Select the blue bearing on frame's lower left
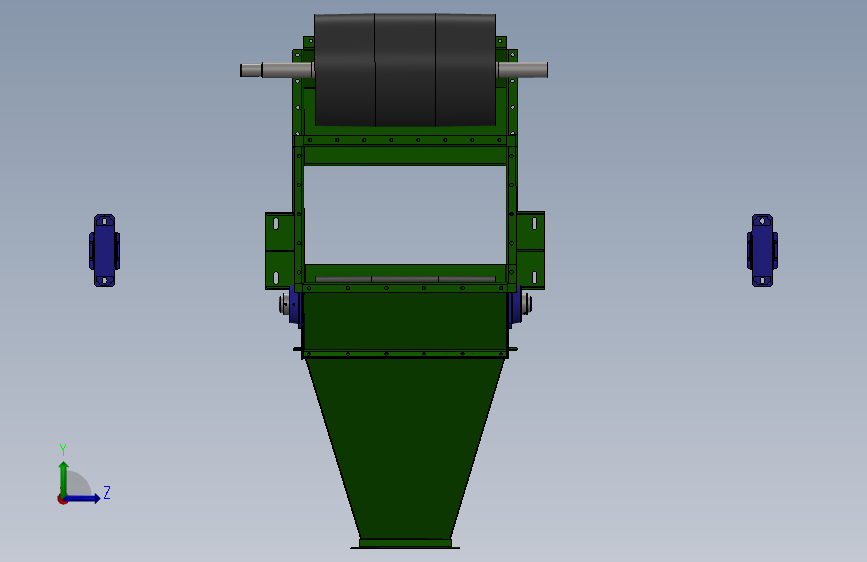Screen dimensions: 867x562 [294, 306]
